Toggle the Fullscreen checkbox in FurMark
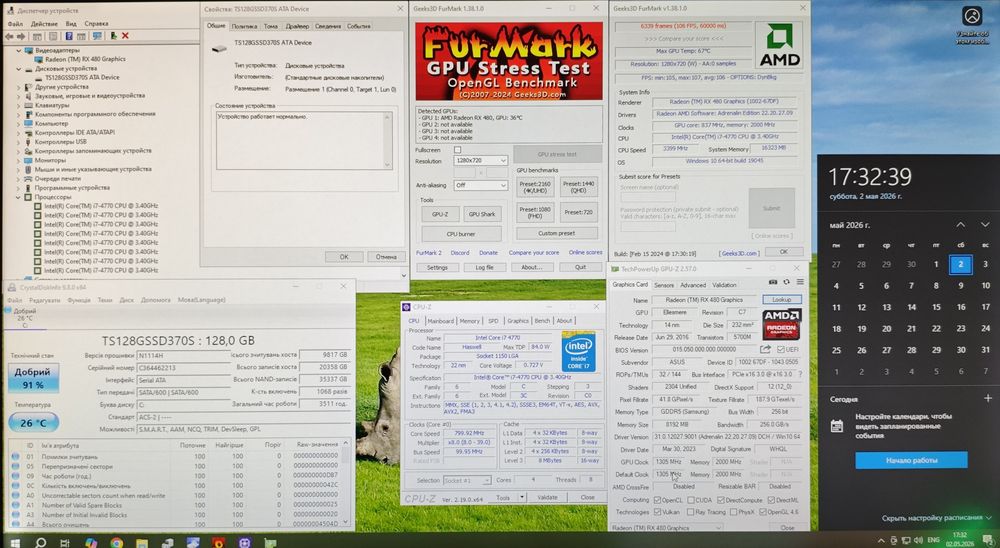This screenshot has width=1000, height=548. (x=457, y=150)
